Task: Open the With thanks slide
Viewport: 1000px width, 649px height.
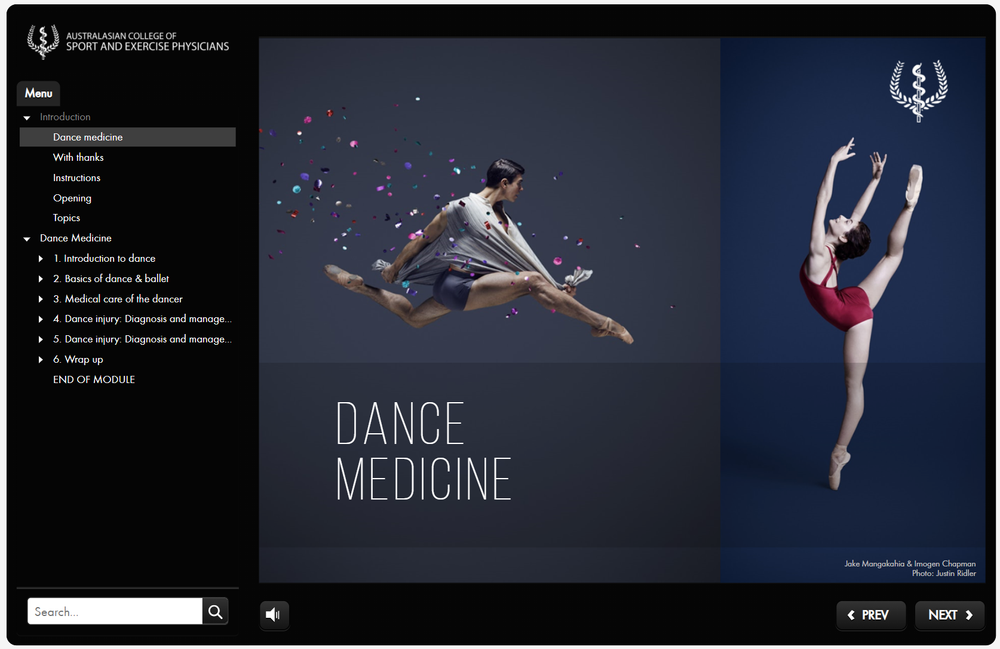Action: pyautogui.click(x=77, y=157)
